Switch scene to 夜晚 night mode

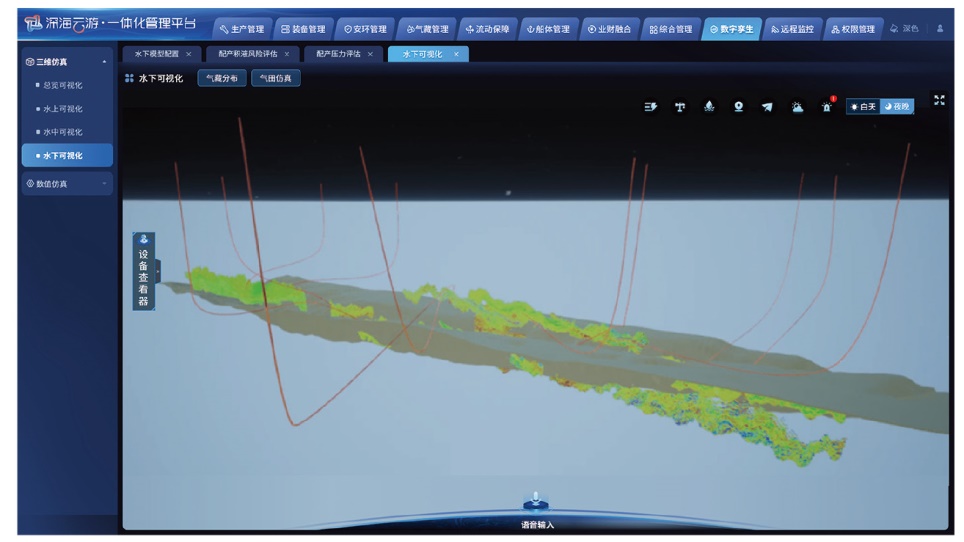click(897, 106)
